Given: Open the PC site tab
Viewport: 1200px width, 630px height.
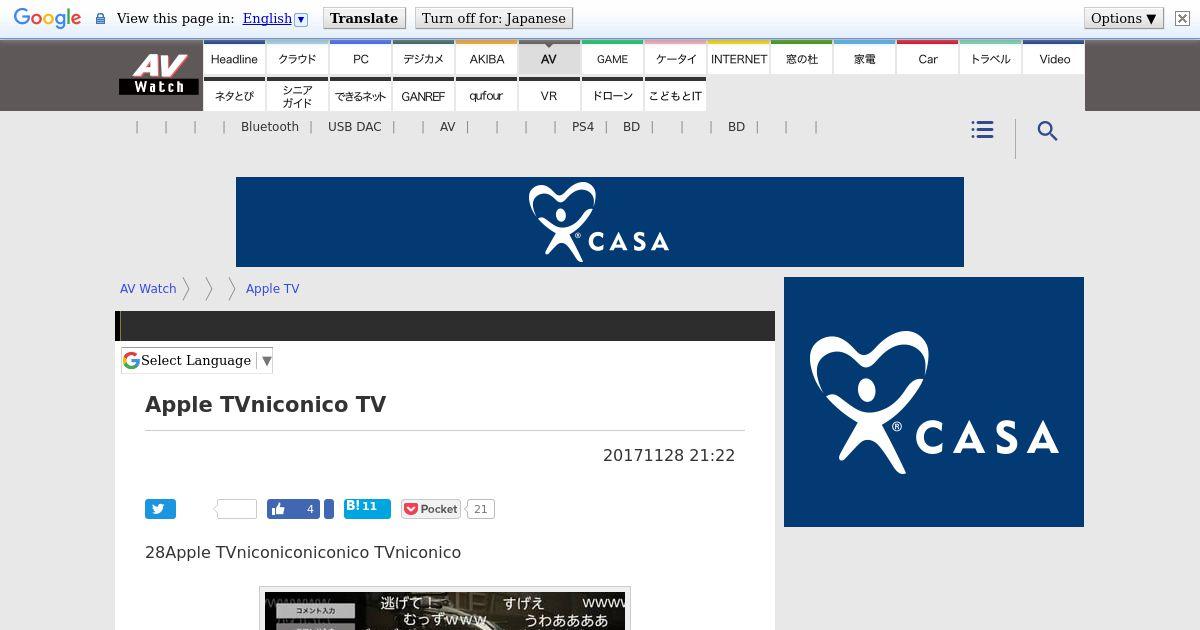Looking at the screenshot, I should [360, 58].
